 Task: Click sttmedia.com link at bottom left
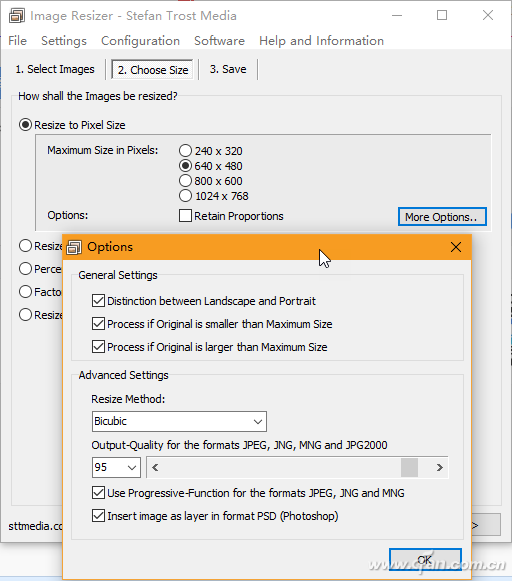(x=36, y=526)
